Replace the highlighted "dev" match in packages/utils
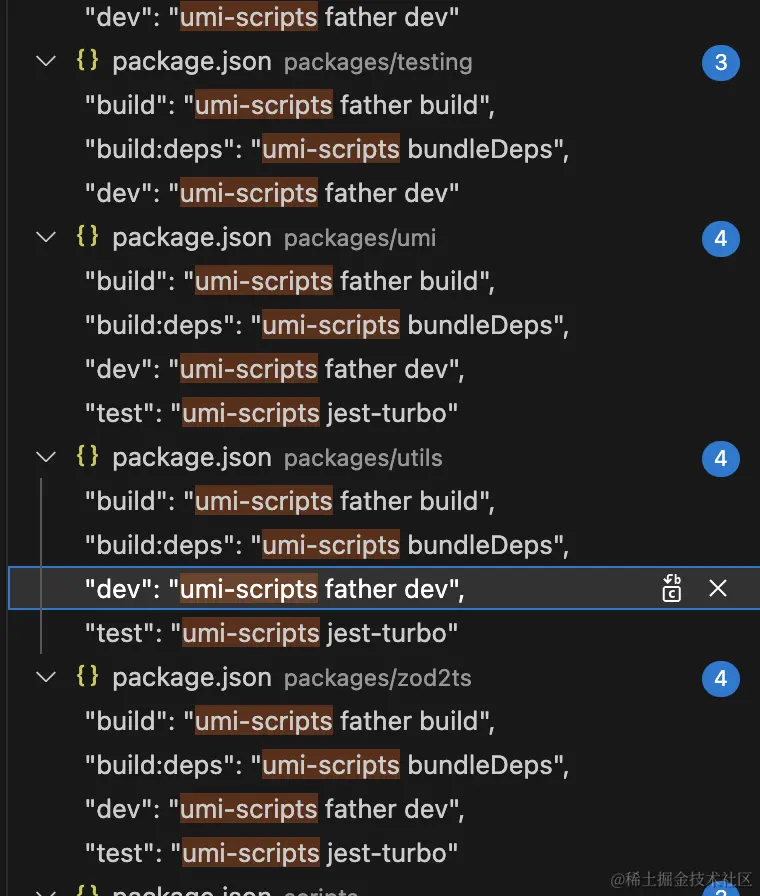Viewport: 760px width, 896px height. 671,588
